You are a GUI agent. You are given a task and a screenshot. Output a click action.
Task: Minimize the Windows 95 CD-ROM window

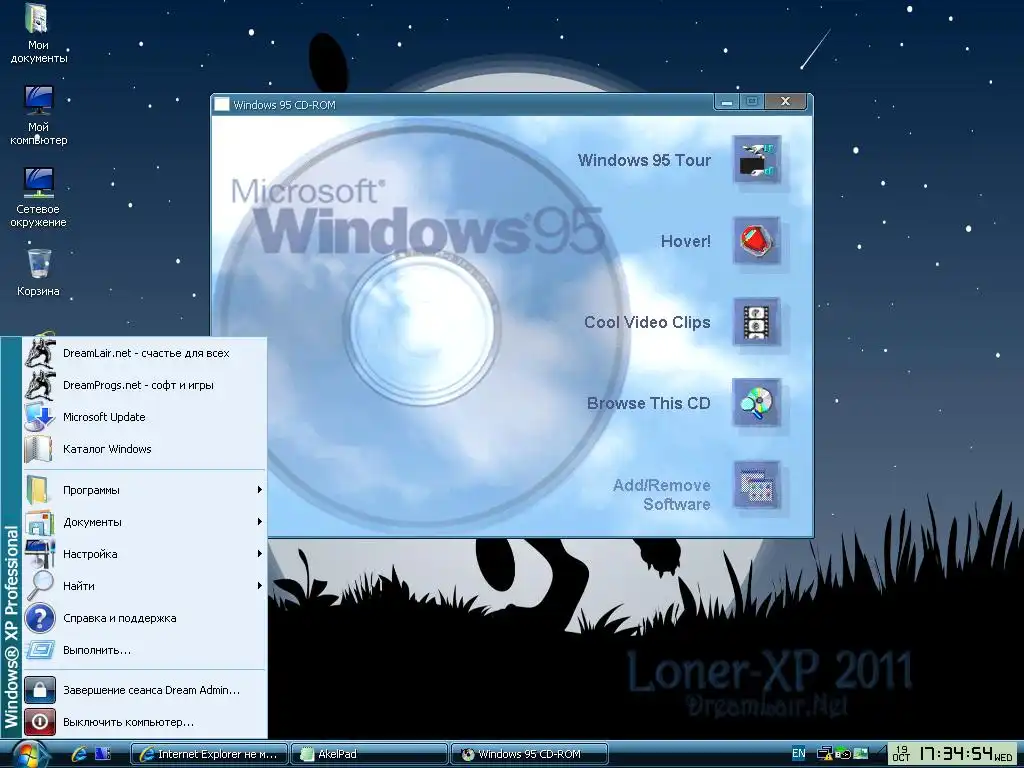pos(726,102)
